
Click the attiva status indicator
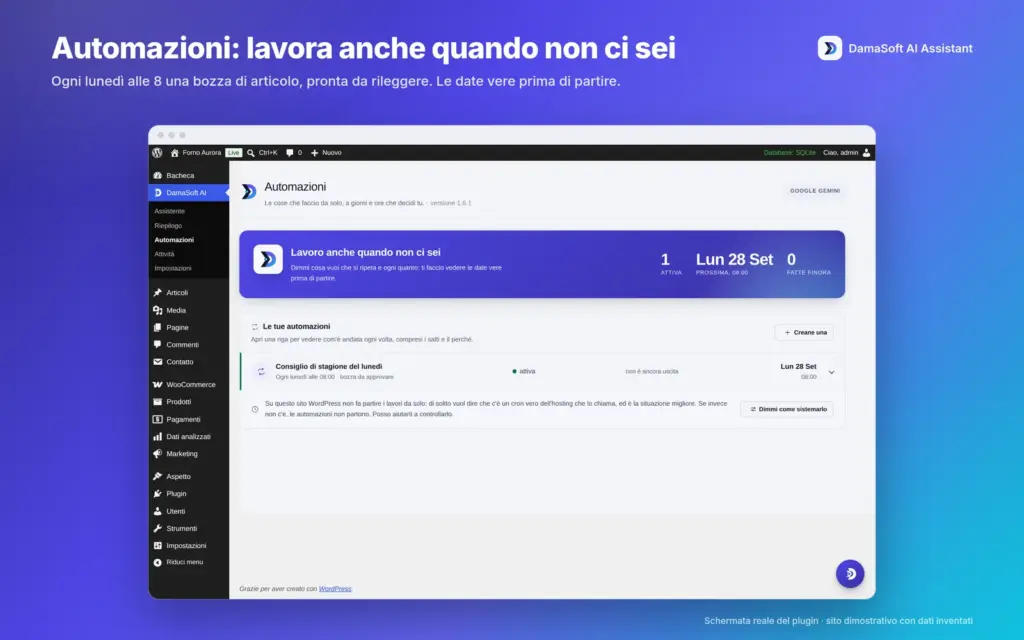pos(524,372)
